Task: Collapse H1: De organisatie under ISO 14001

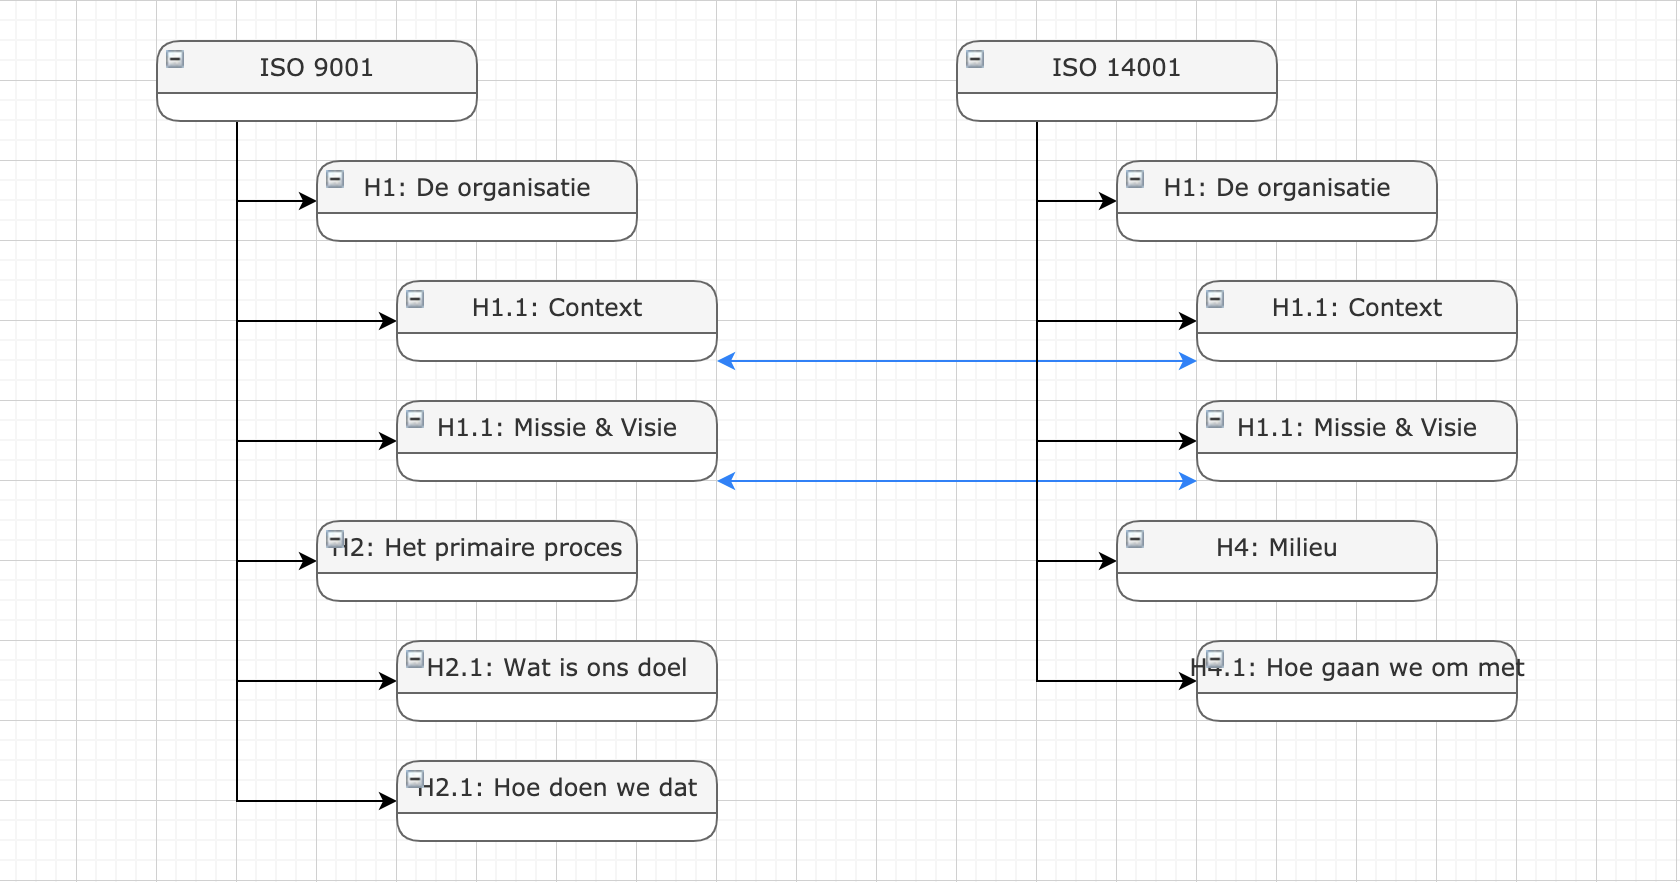Action: coord(1135,179)
